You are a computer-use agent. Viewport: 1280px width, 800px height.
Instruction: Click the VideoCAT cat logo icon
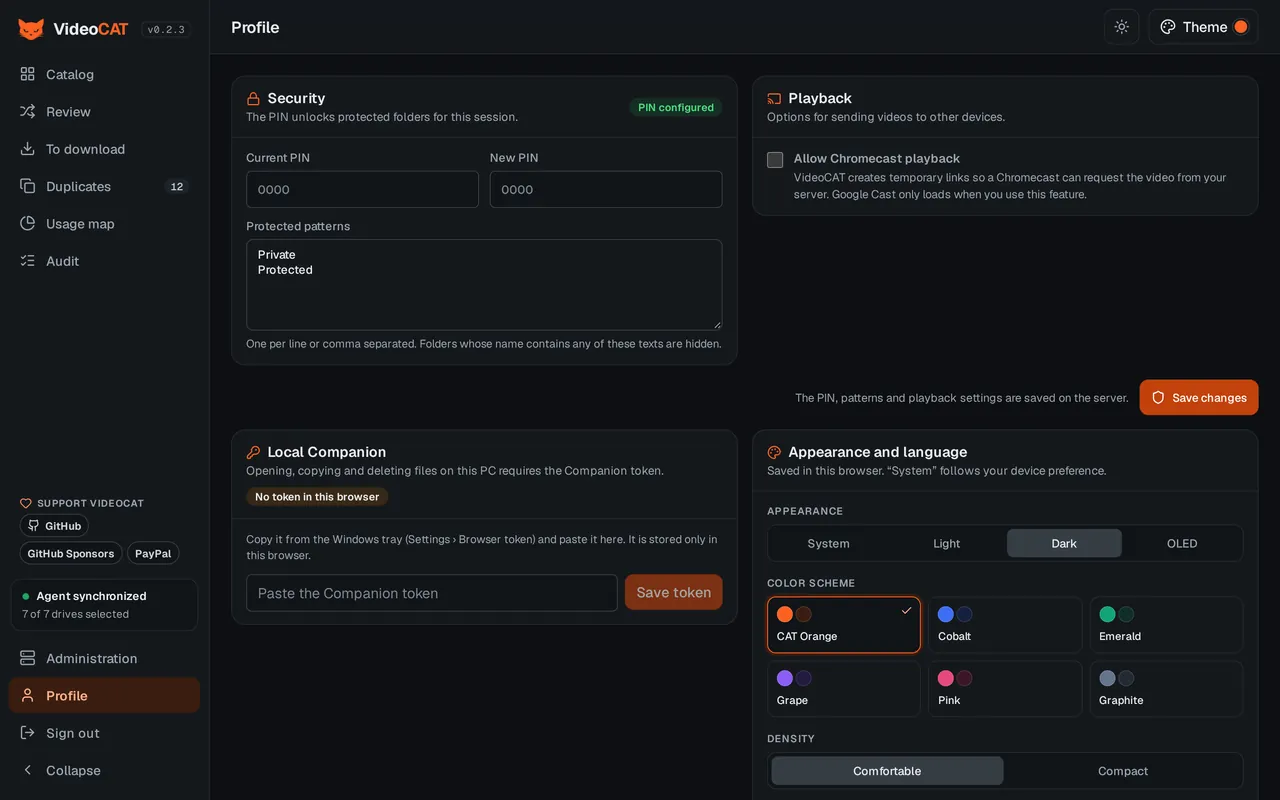point(31,29)
